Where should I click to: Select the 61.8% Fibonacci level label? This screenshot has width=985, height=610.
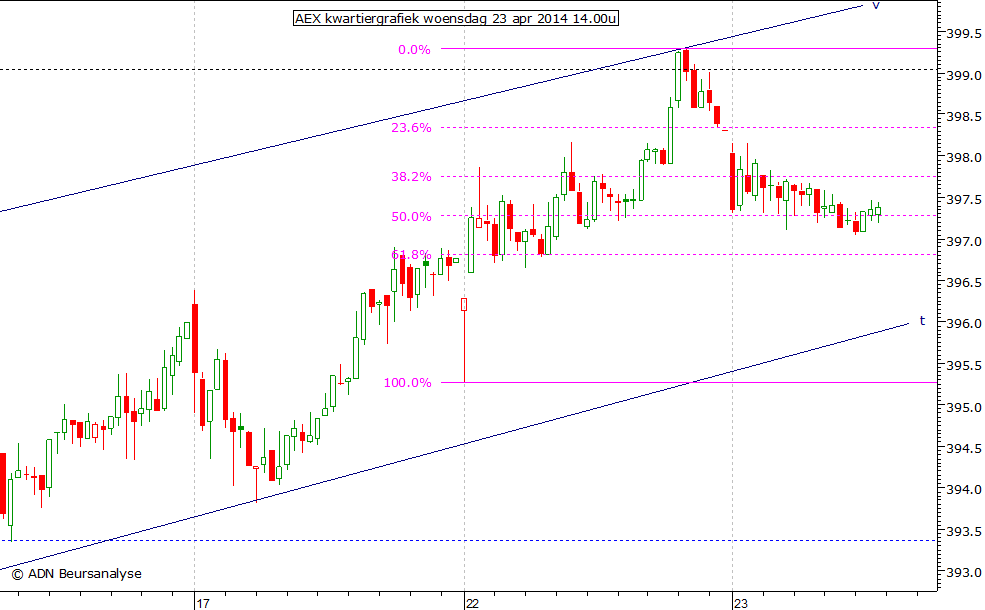pyautogui.click(x=411, y=254)
